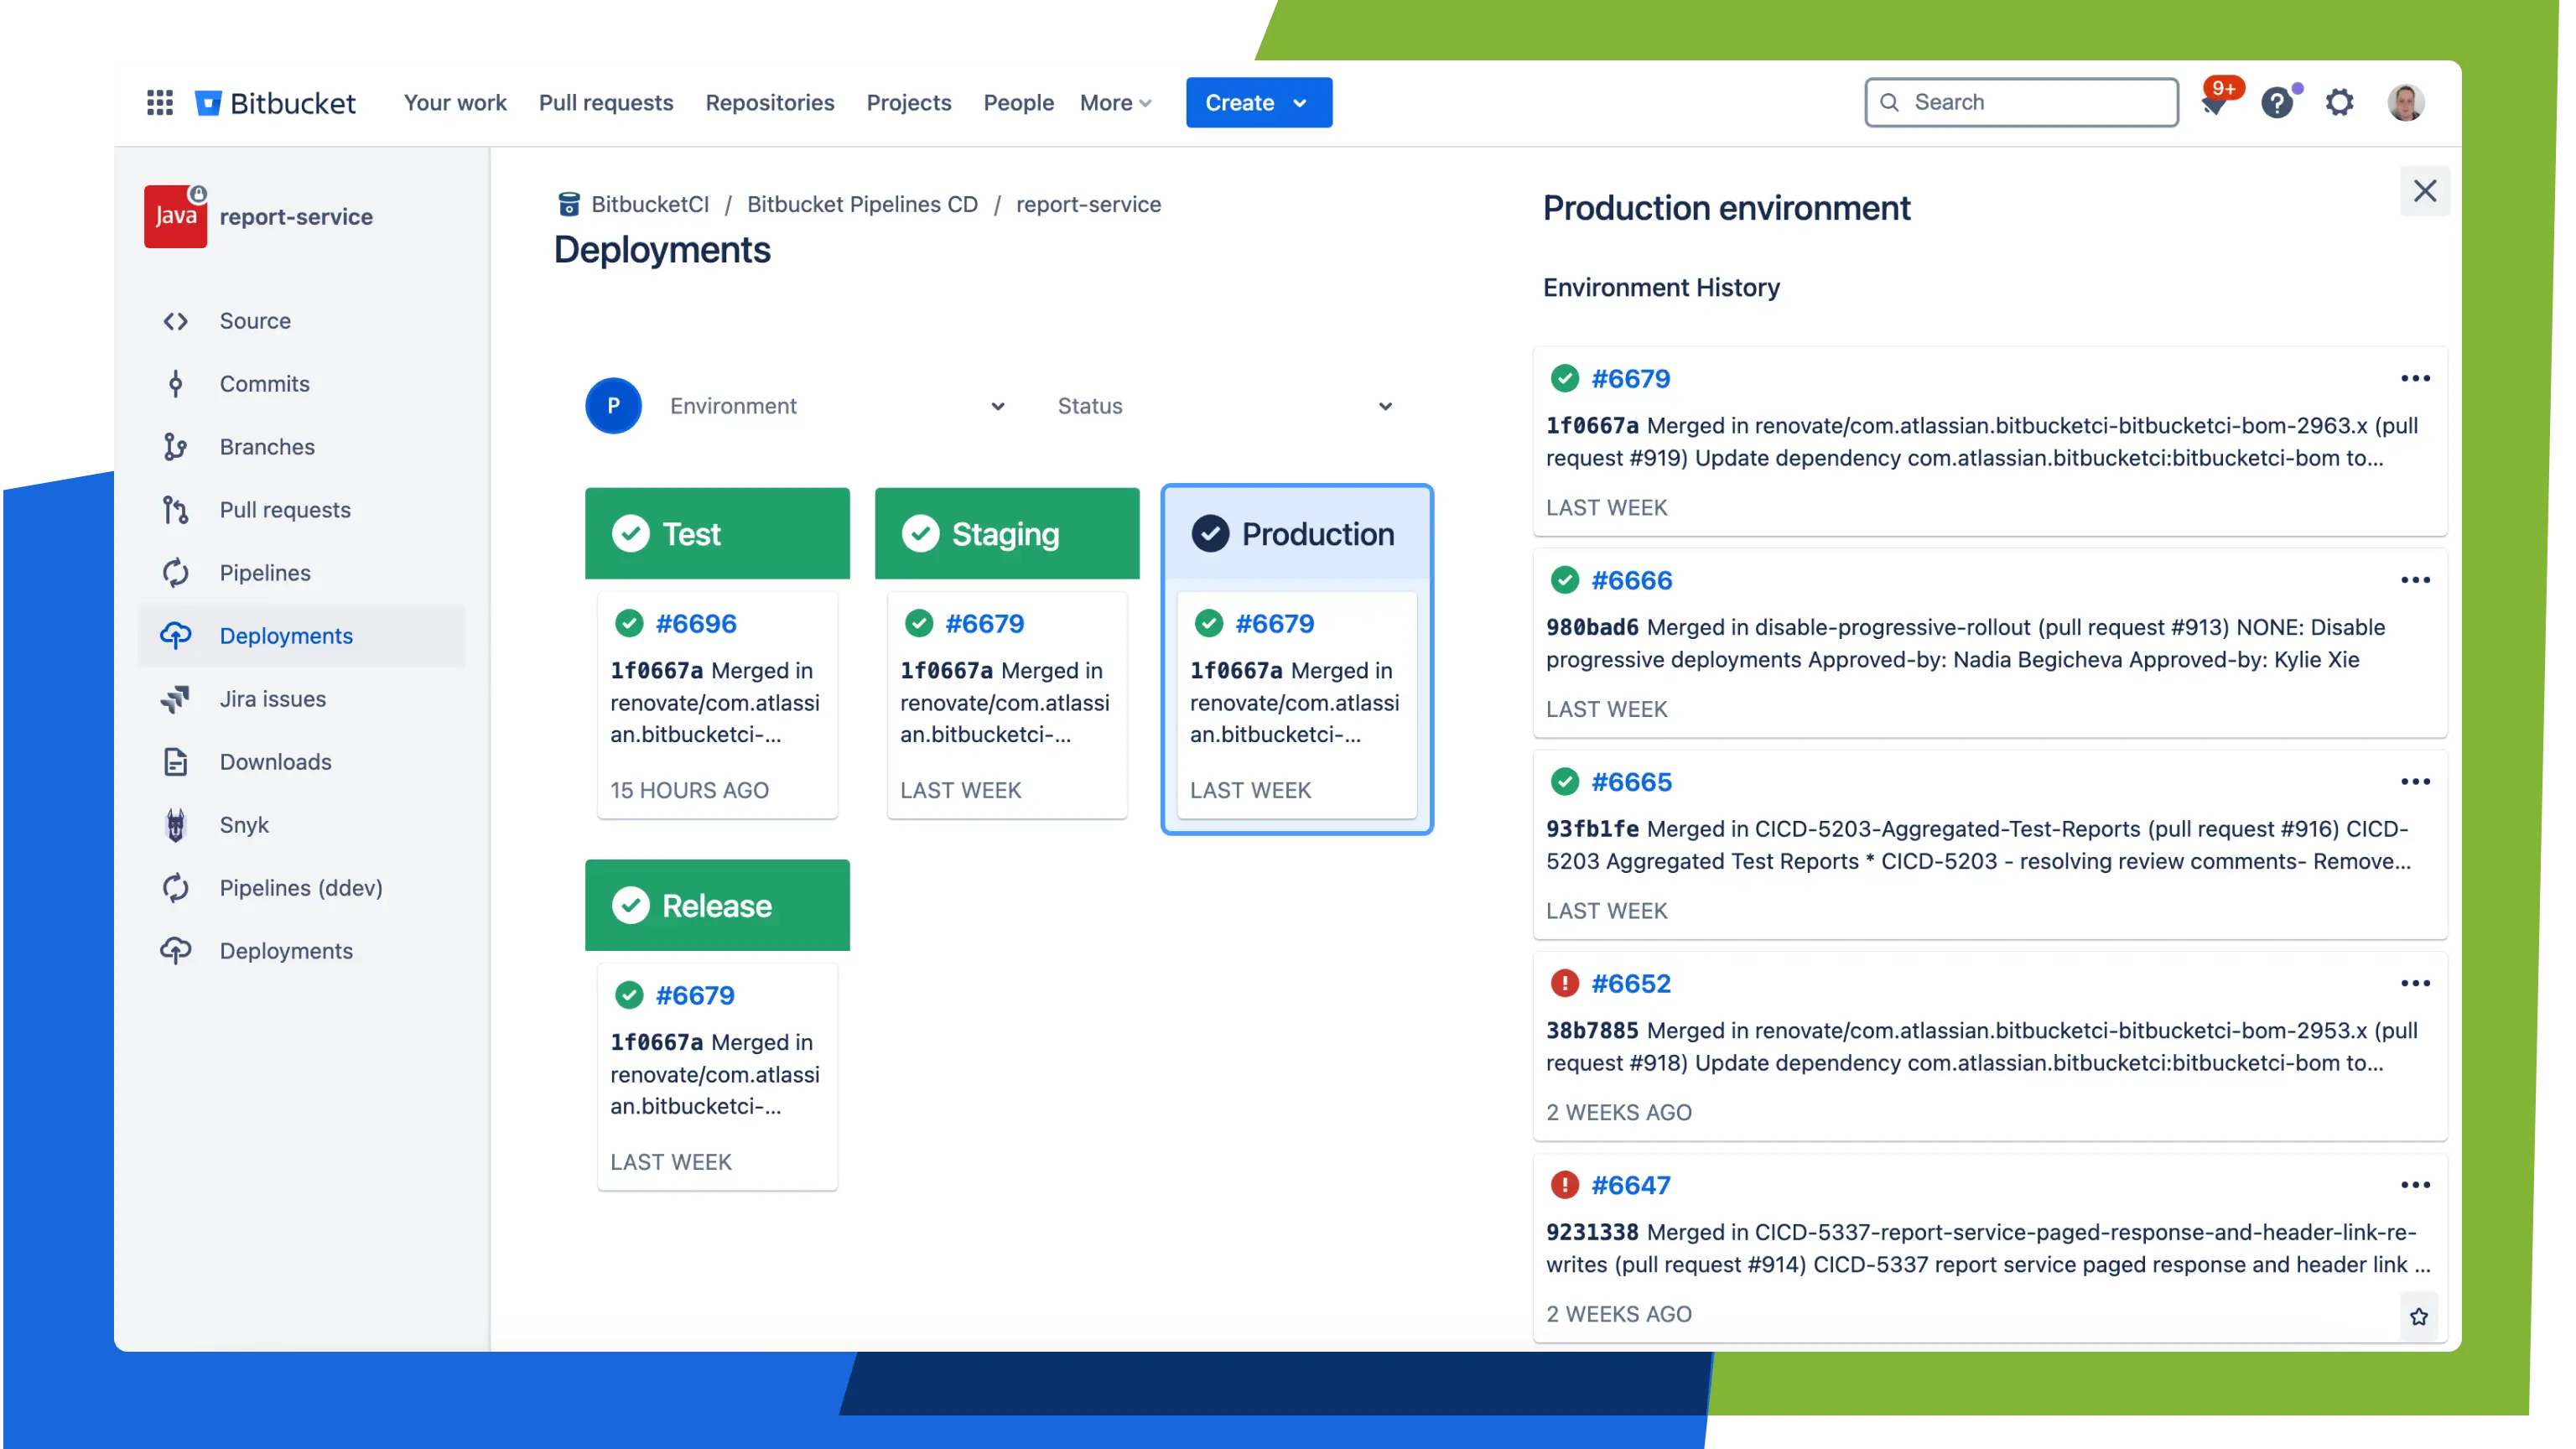The height and width of the screenshot is (1449, 2576).
Task: Open the settings gear icon
Action: [x=2339, y=102]
